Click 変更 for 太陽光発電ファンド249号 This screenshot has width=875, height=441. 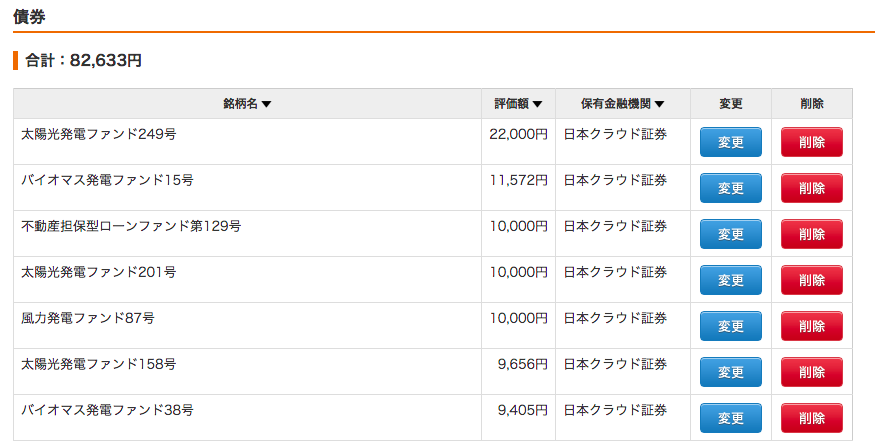(x=730, y=142)
